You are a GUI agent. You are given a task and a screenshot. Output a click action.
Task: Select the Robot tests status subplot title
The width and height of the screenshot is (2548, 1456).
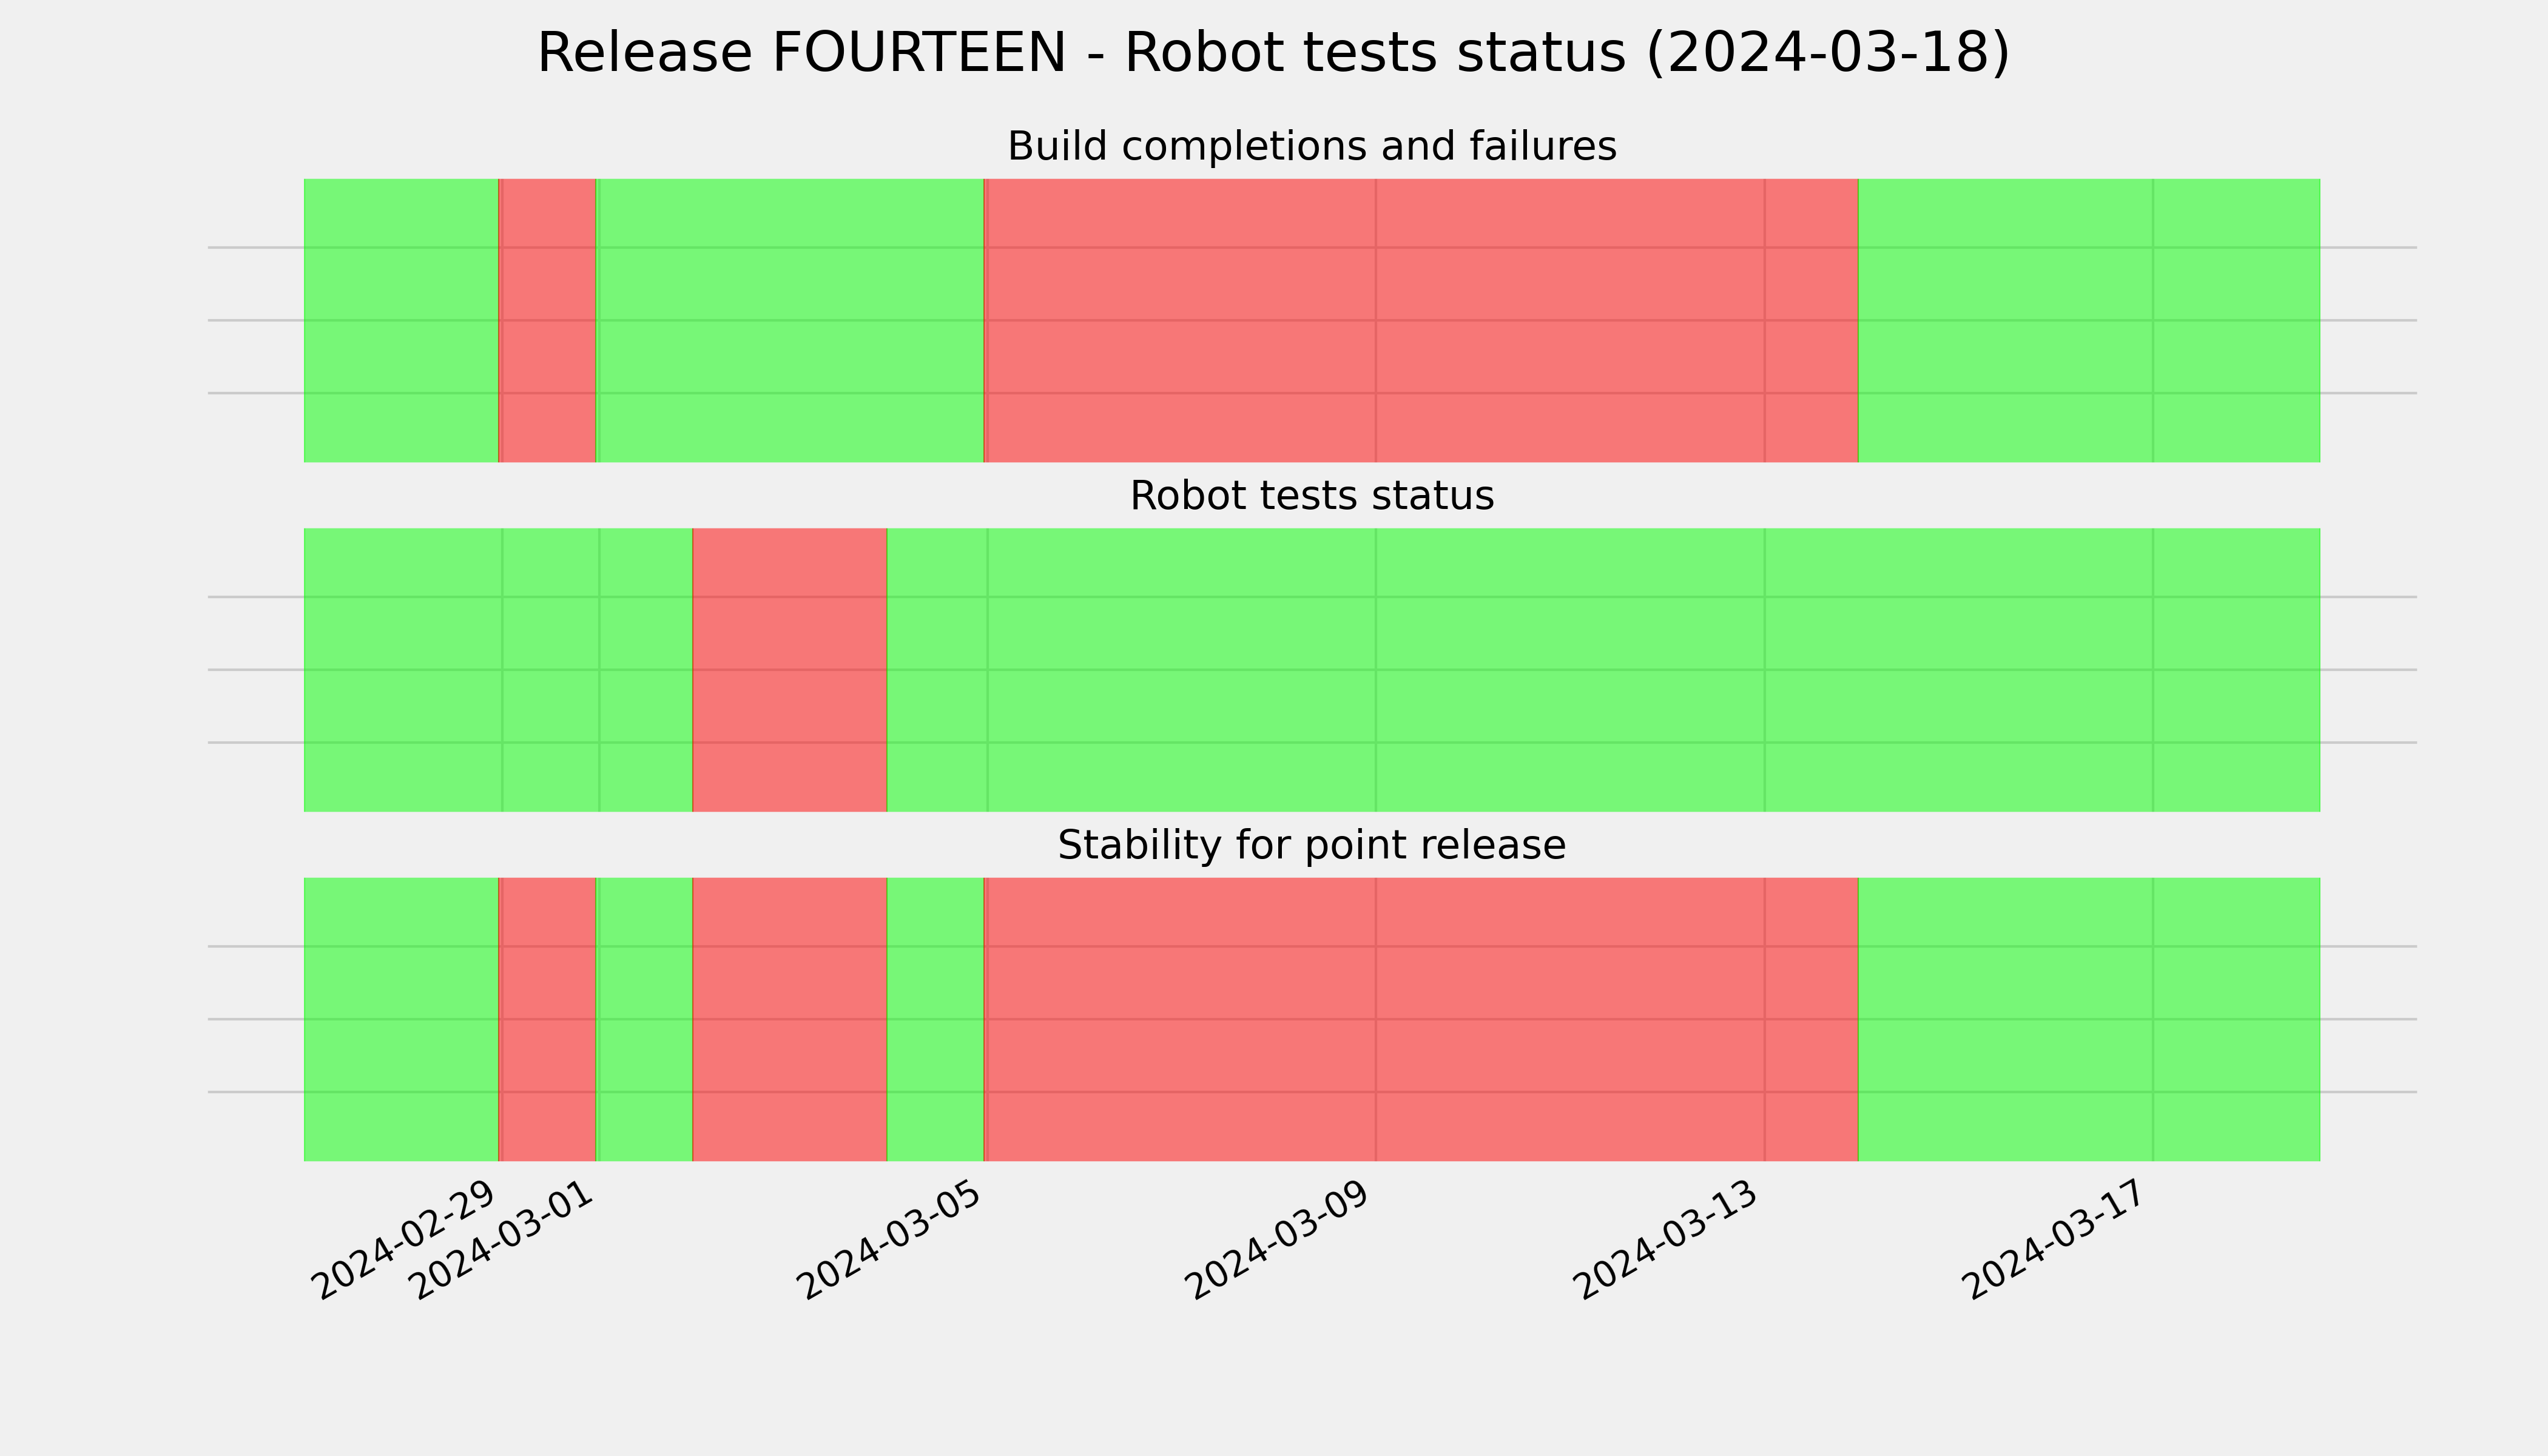pyautogui.click(x=1311, y=496)
